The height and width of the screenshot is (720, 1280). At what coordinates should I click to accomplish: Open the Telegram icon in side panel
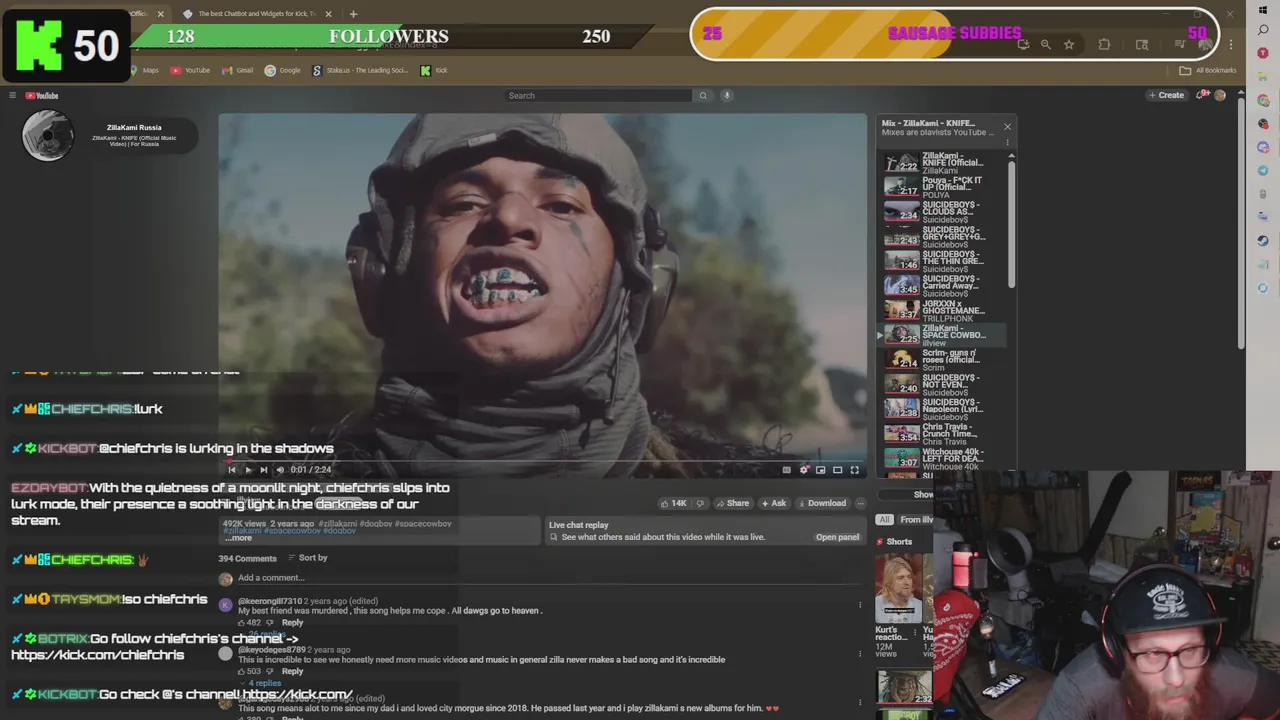coord(1263,170)
